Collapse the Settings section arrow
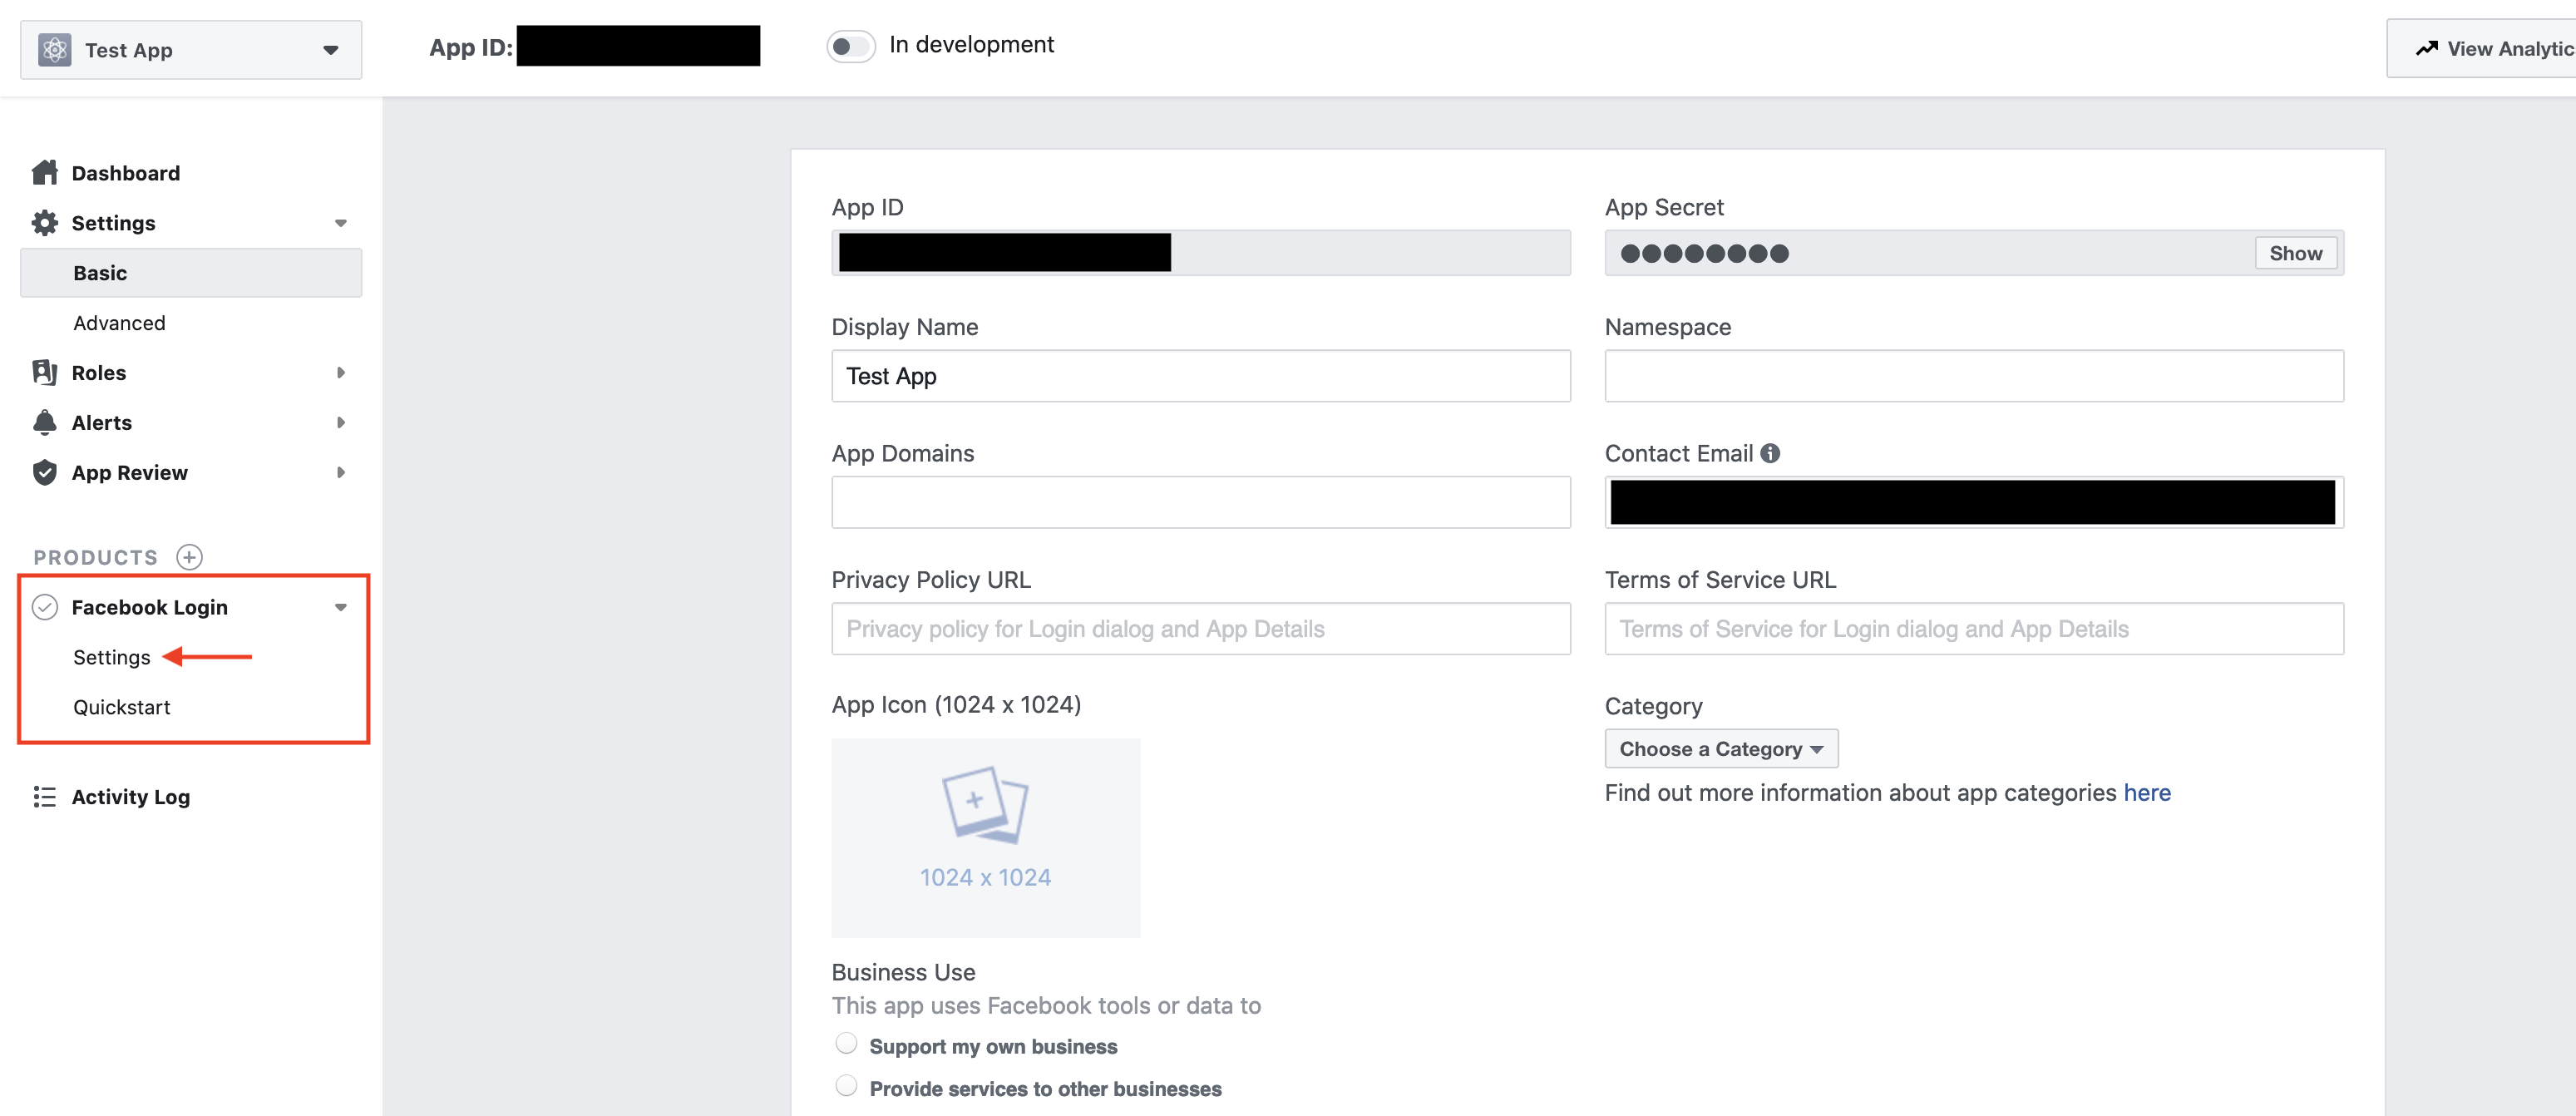2576x1116 pixels. (x=341, y=223)
